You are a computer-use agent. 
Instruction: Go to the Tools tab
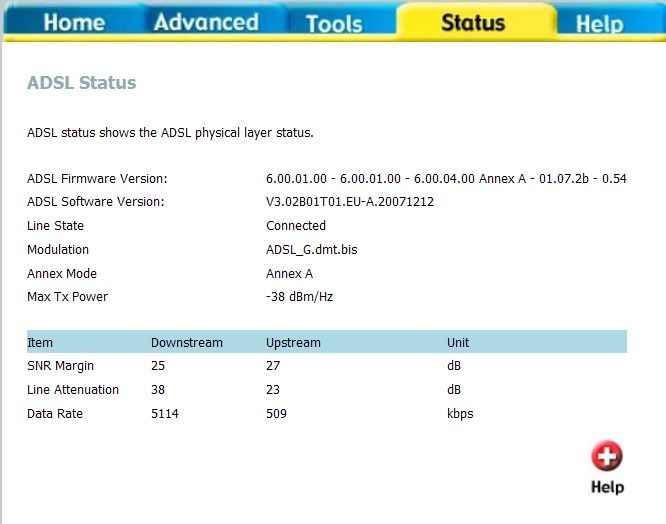[334, 23]
